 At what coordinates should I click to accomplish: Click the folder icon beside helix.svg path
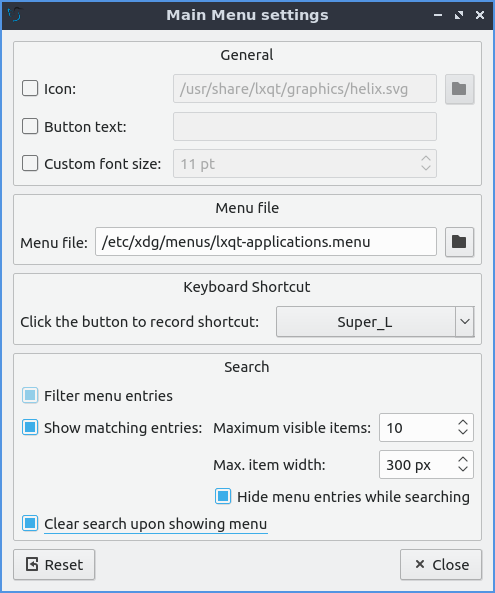point(459,89)
